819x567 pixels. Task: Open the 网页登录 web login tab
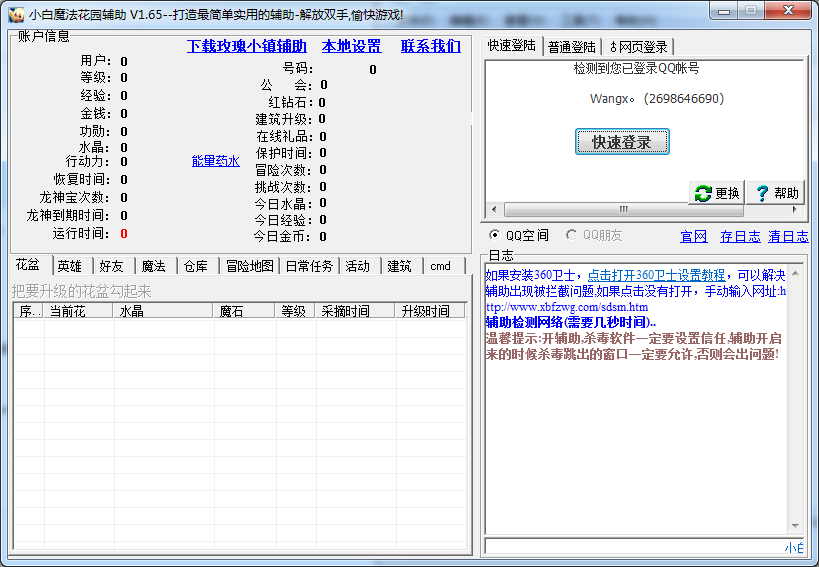pos(639,47)
